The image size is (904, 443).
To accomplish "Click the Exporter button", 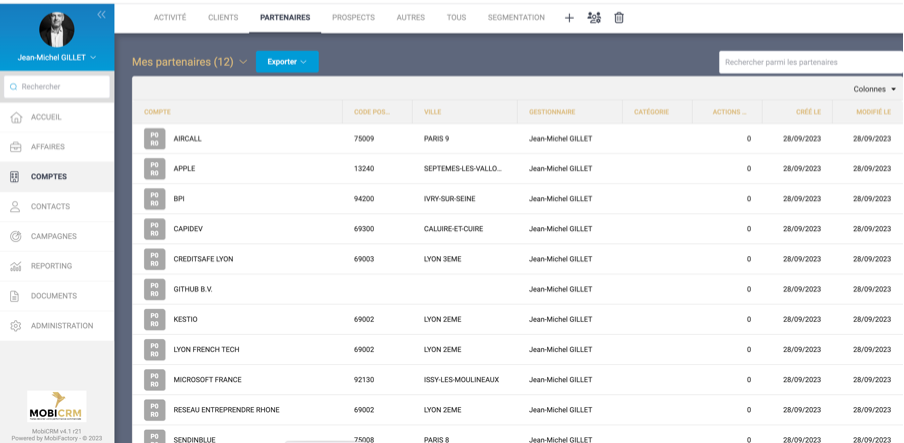I will tap(287, 62).
